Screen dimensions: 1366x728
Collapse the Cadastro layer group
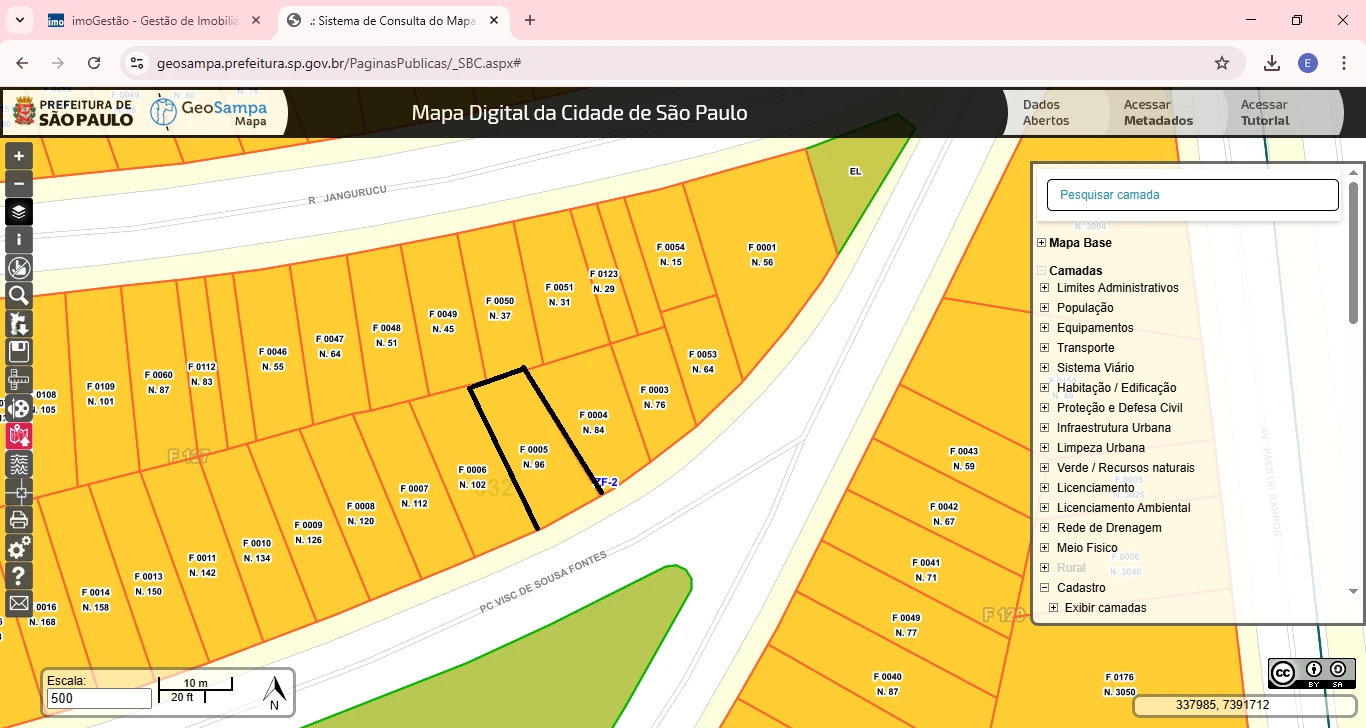click(x=1045, y=588)
